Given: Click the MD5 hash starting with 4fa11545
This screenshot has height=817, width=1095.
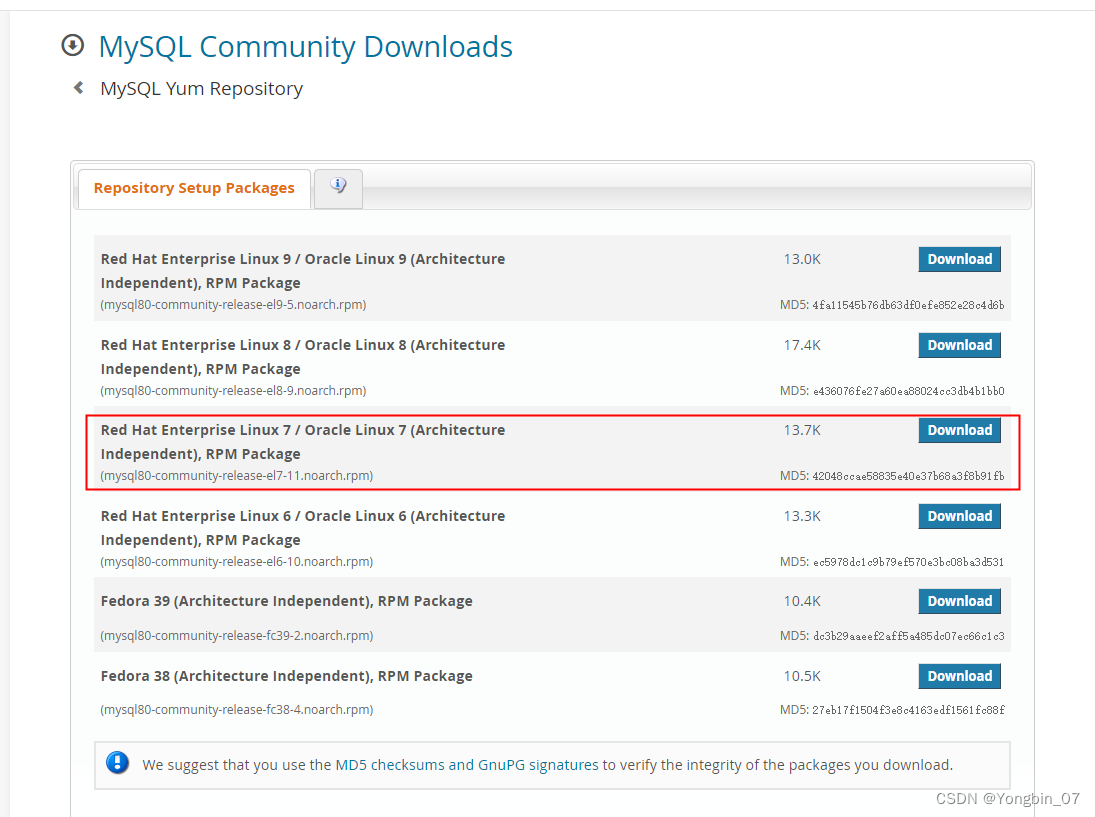Looking at the screenshot, I should [909, 305].
